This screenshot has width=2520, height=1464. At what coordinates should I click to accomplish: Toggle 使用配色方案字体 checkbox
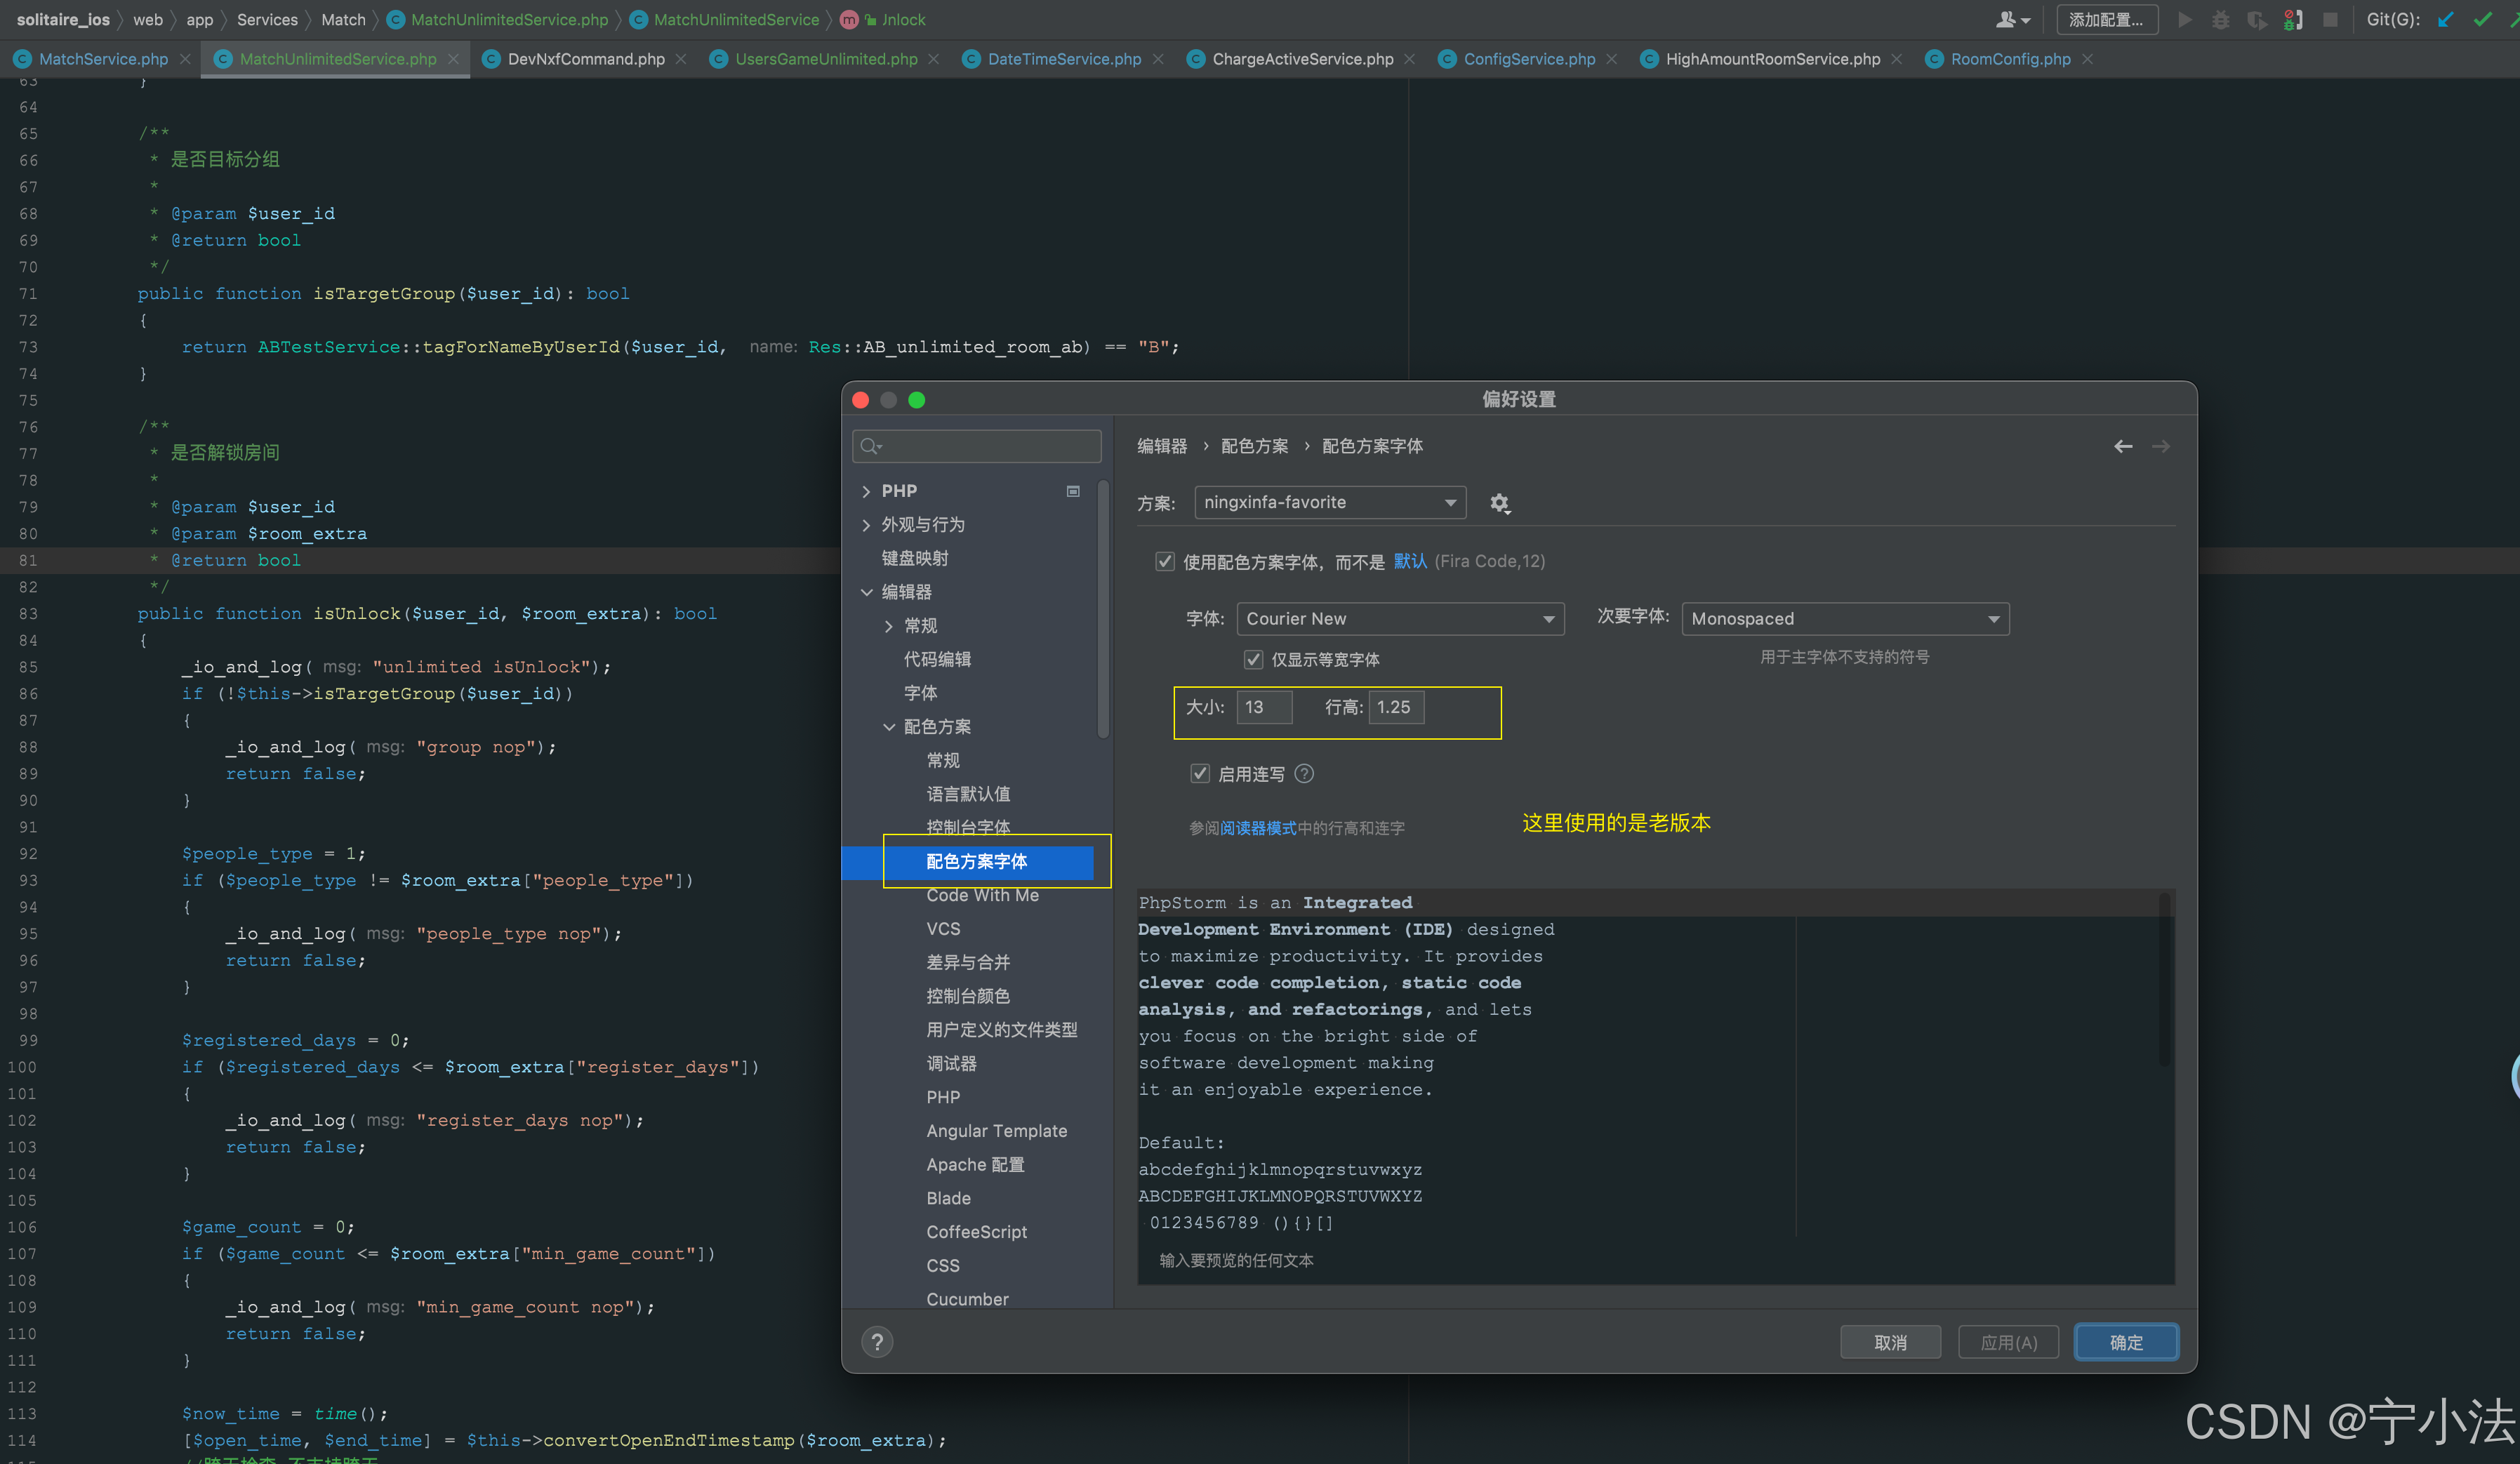1165,561
